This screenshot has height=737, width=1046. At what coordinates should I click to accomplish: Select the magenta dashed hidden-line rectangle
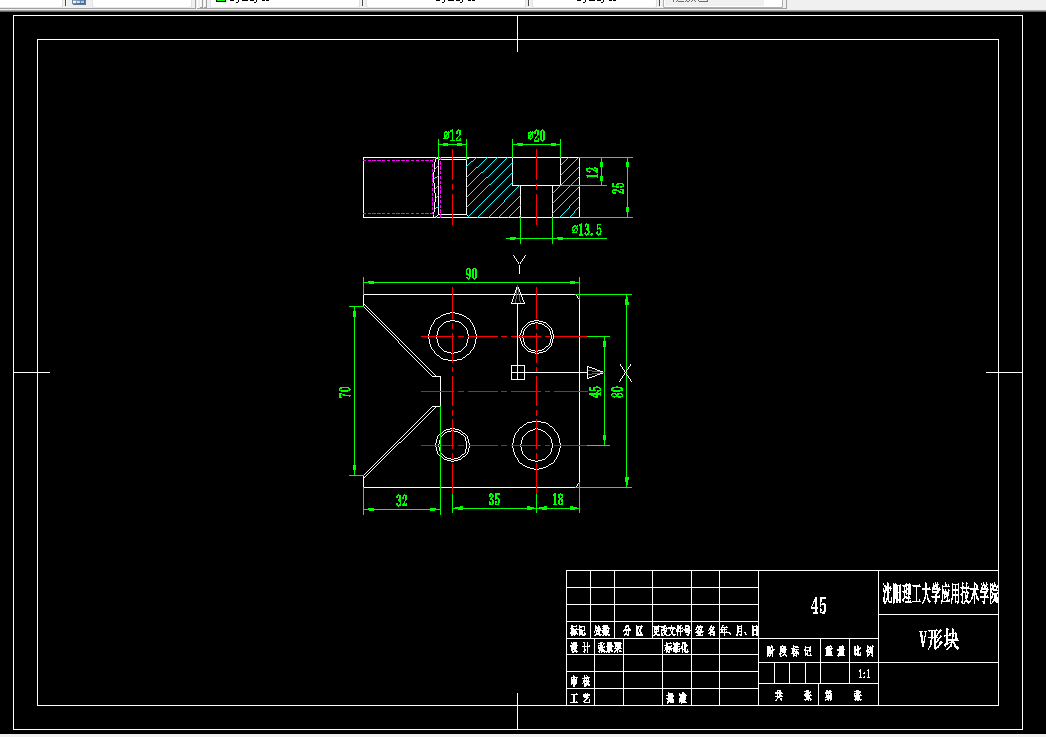tap(402, 187)
